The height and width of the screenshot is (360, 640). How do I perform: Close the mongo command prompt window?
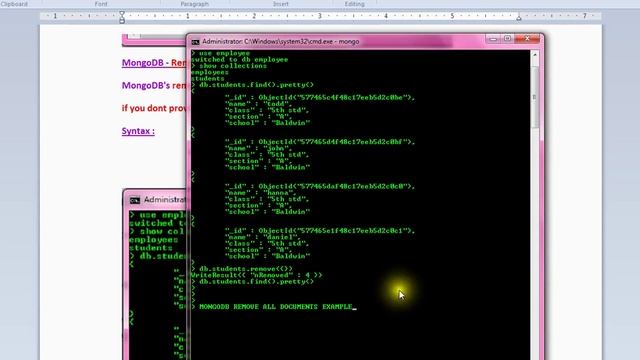pos(527,39)
